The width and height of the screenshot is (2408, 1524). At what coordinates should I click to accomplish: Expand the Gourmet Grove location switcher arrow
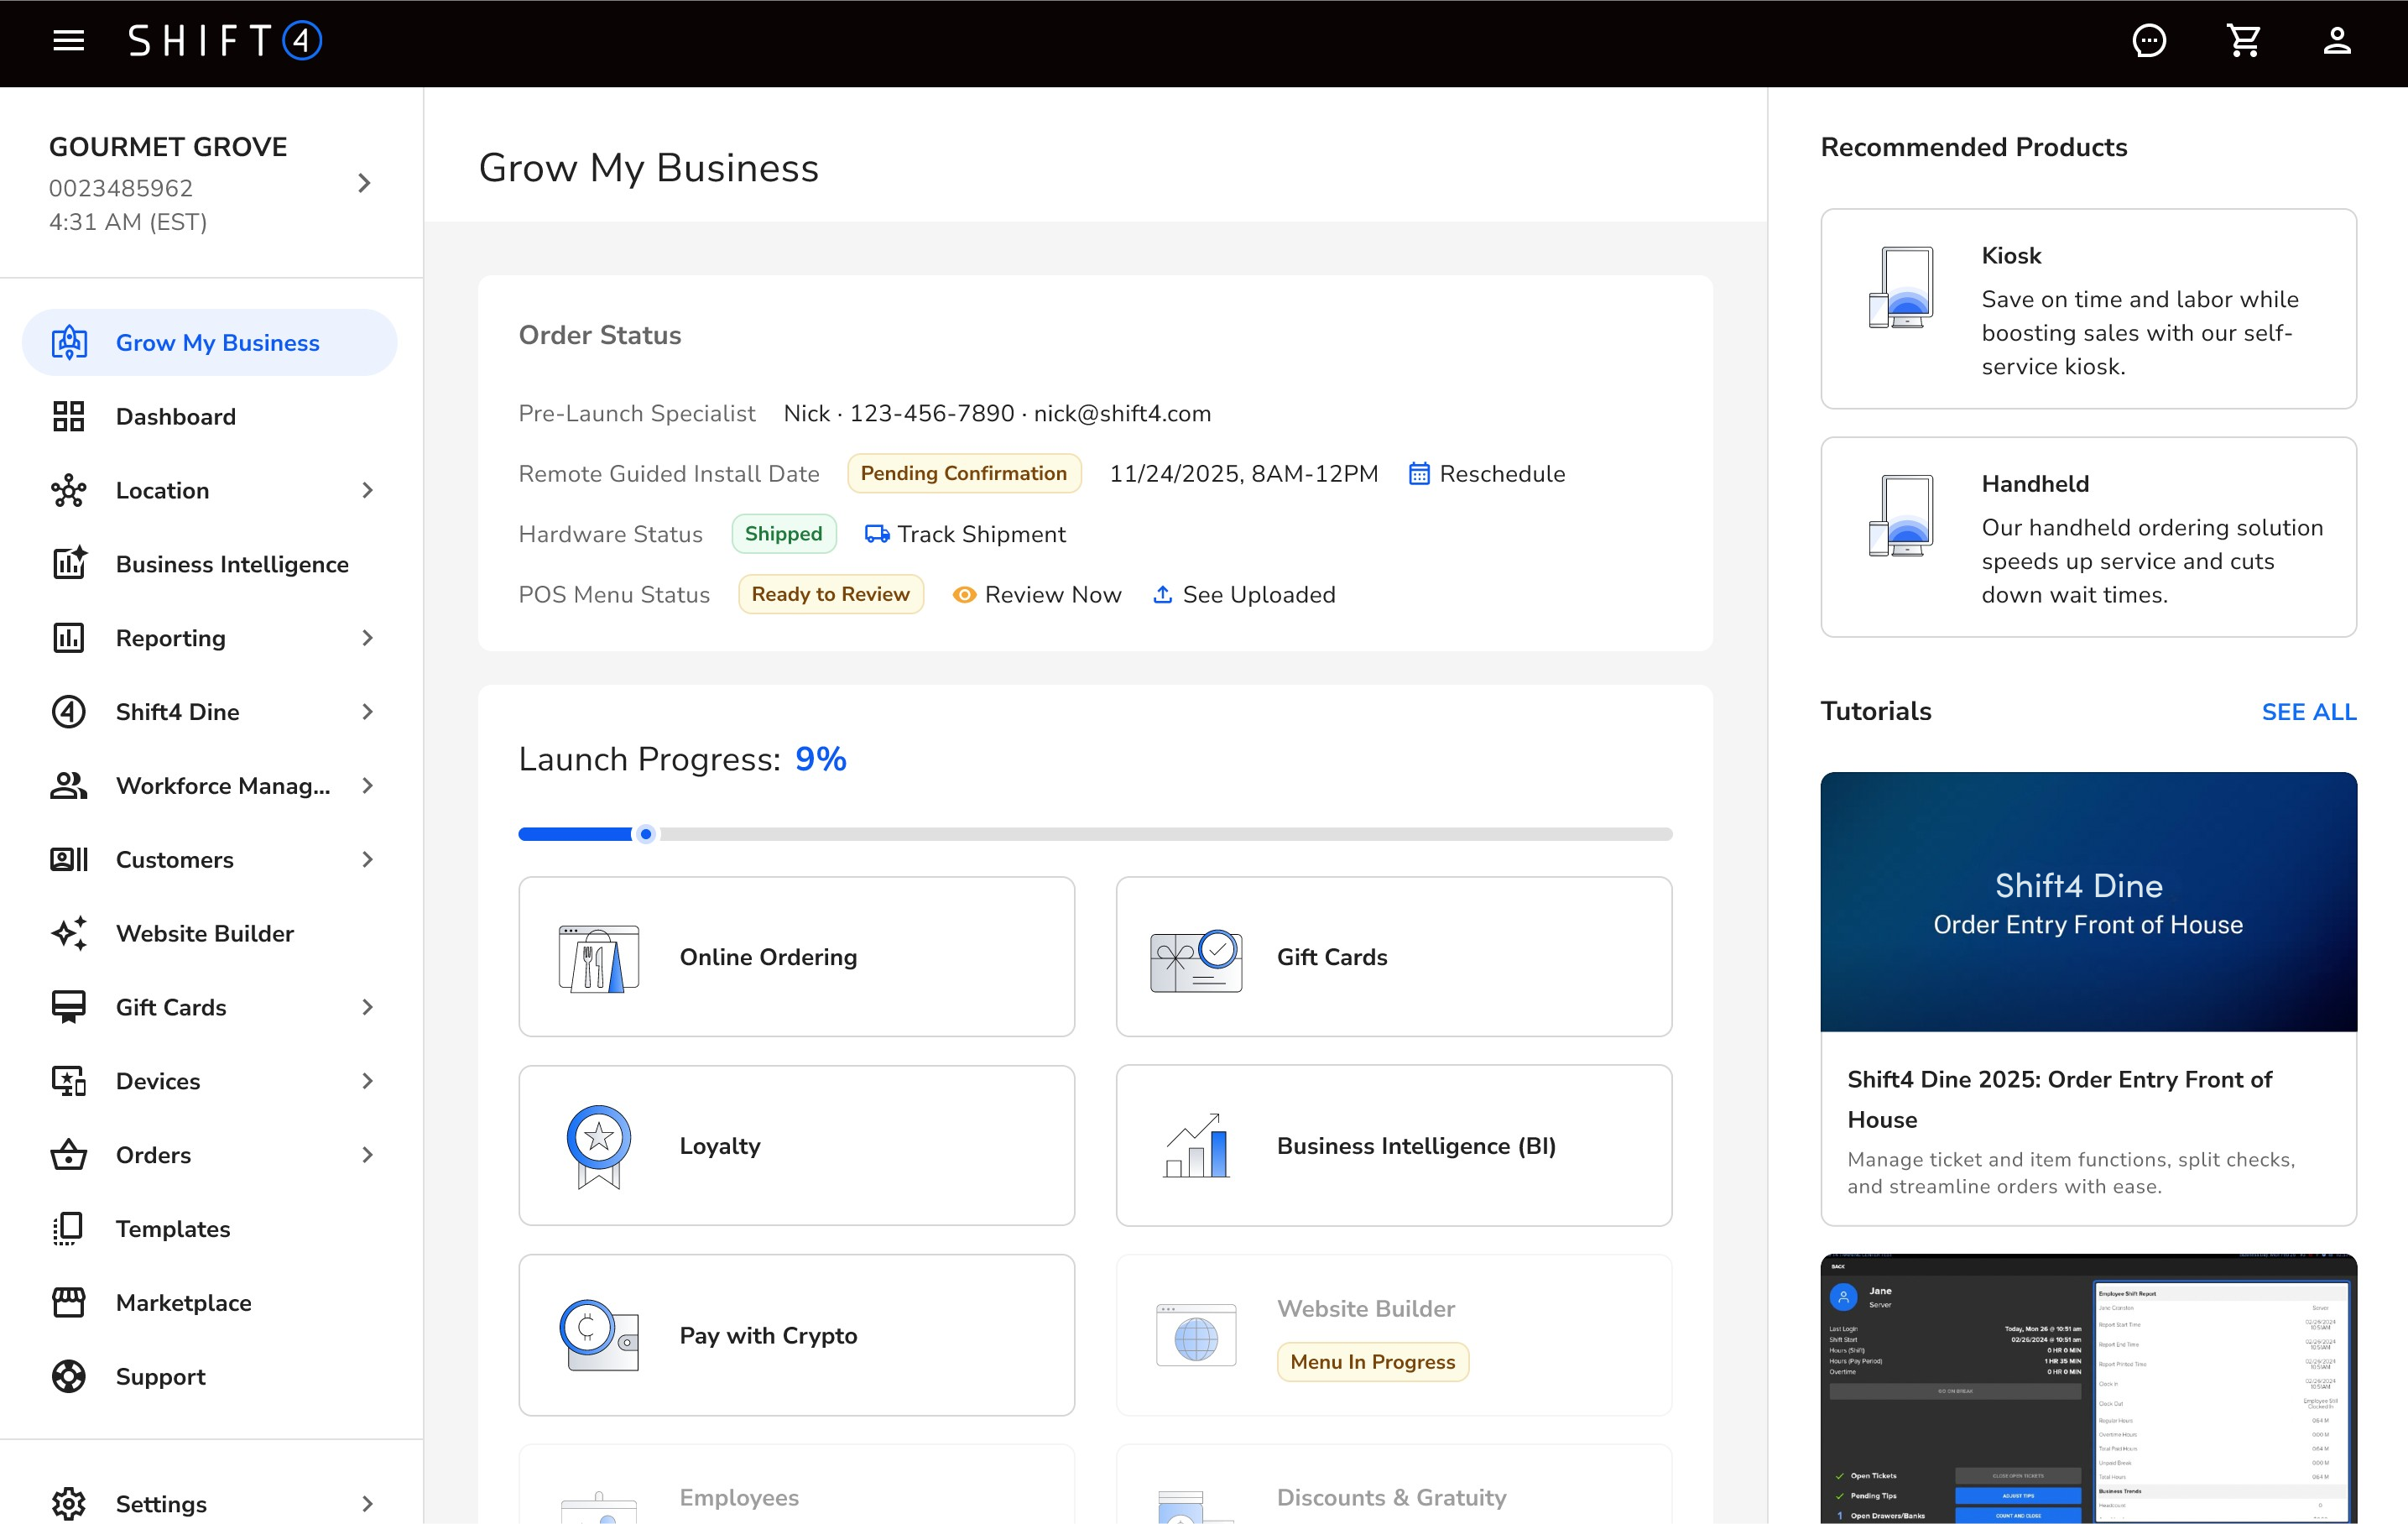[x=364, y=183]
